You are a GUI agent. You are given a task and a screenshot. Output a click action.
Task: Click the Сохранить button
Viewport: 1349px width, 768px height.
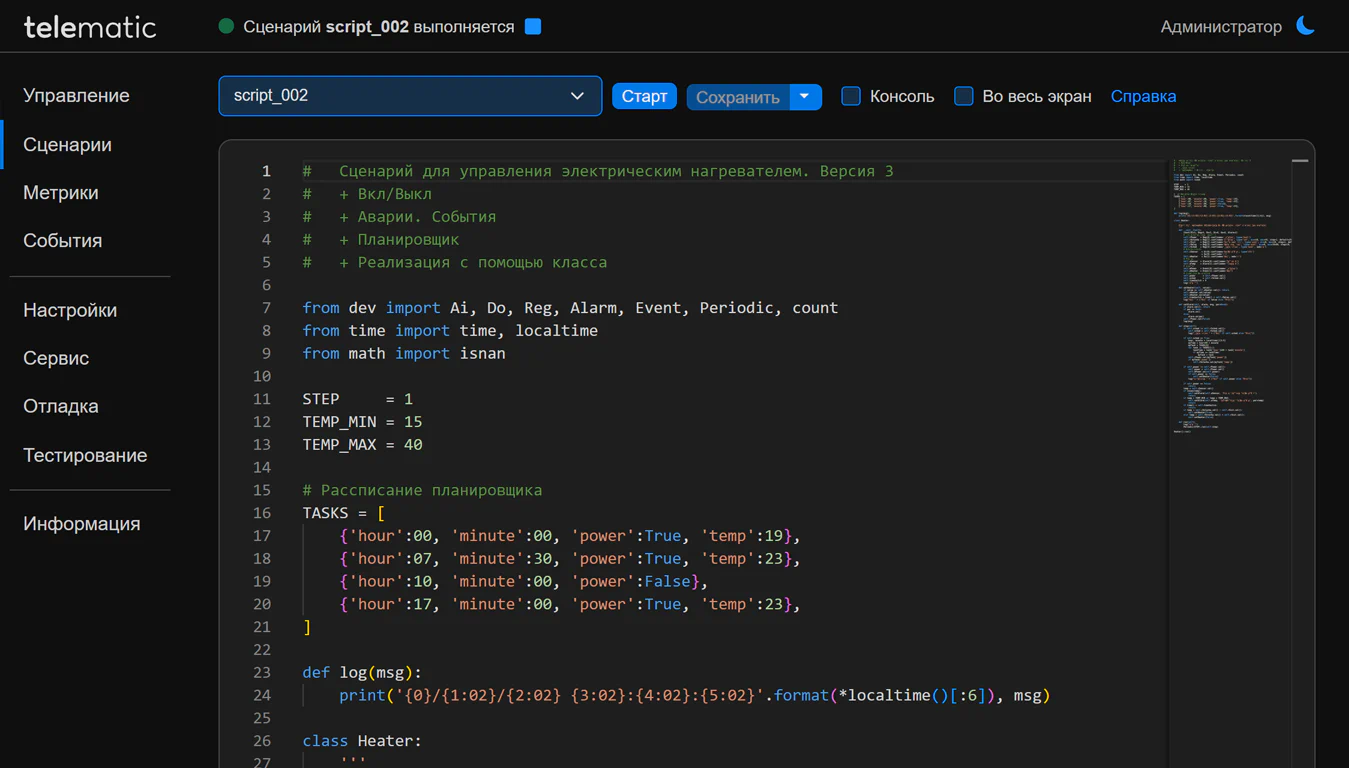point(738,96)
